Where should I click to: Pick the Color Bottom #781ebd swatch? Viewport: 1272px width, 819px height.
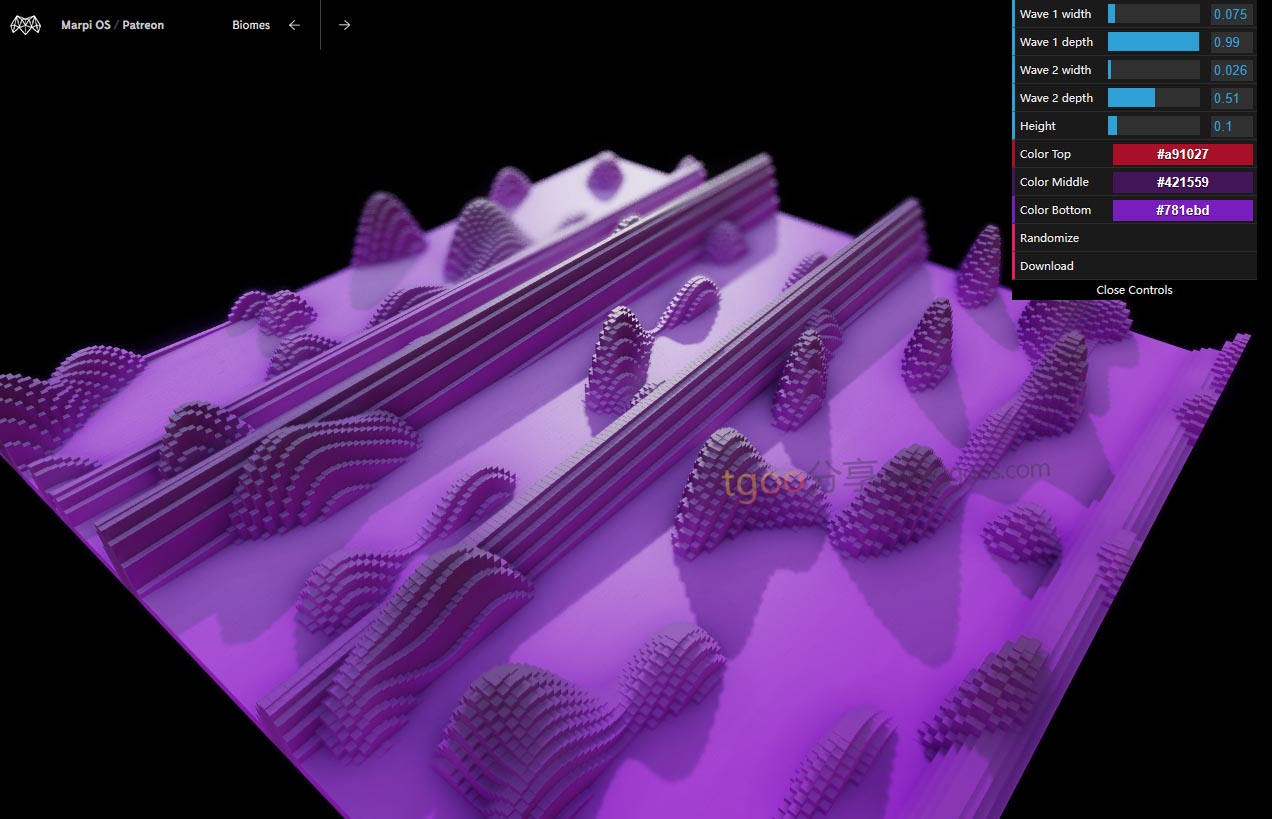[x=1182, y=210]
